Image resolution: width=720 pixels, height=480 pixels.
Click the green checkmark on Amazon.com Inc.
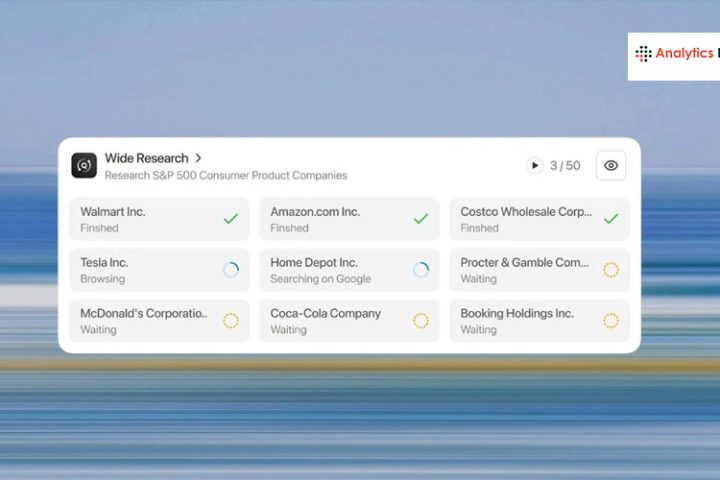coord(421,219)
